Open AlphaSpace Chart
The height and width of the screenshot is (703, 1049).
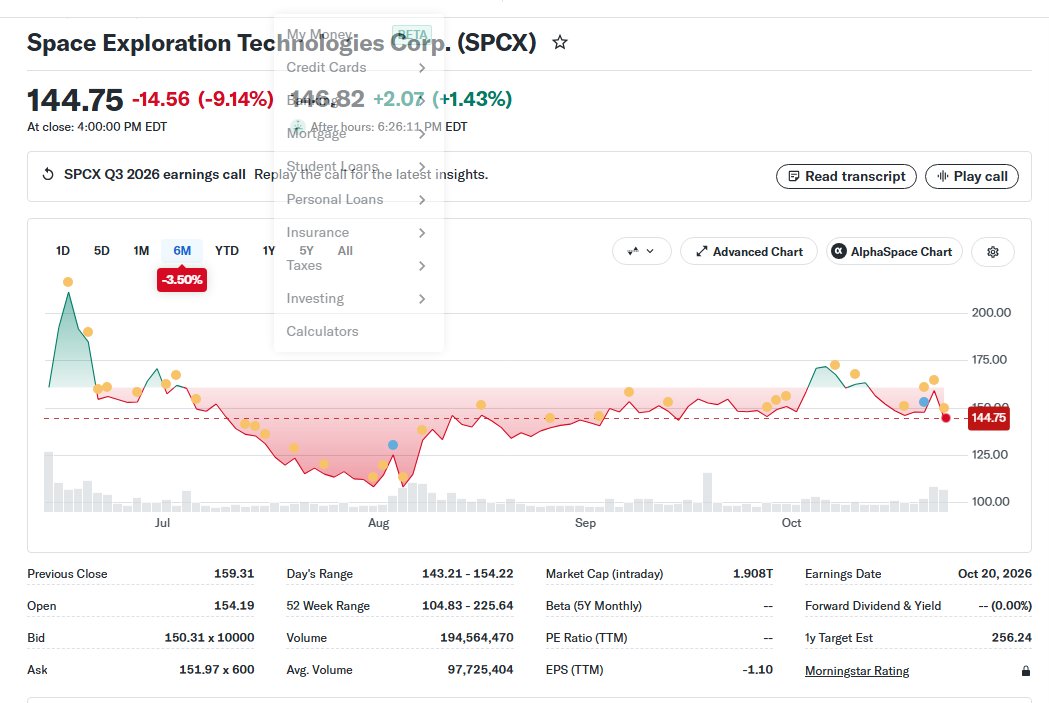tap(894, 252)
